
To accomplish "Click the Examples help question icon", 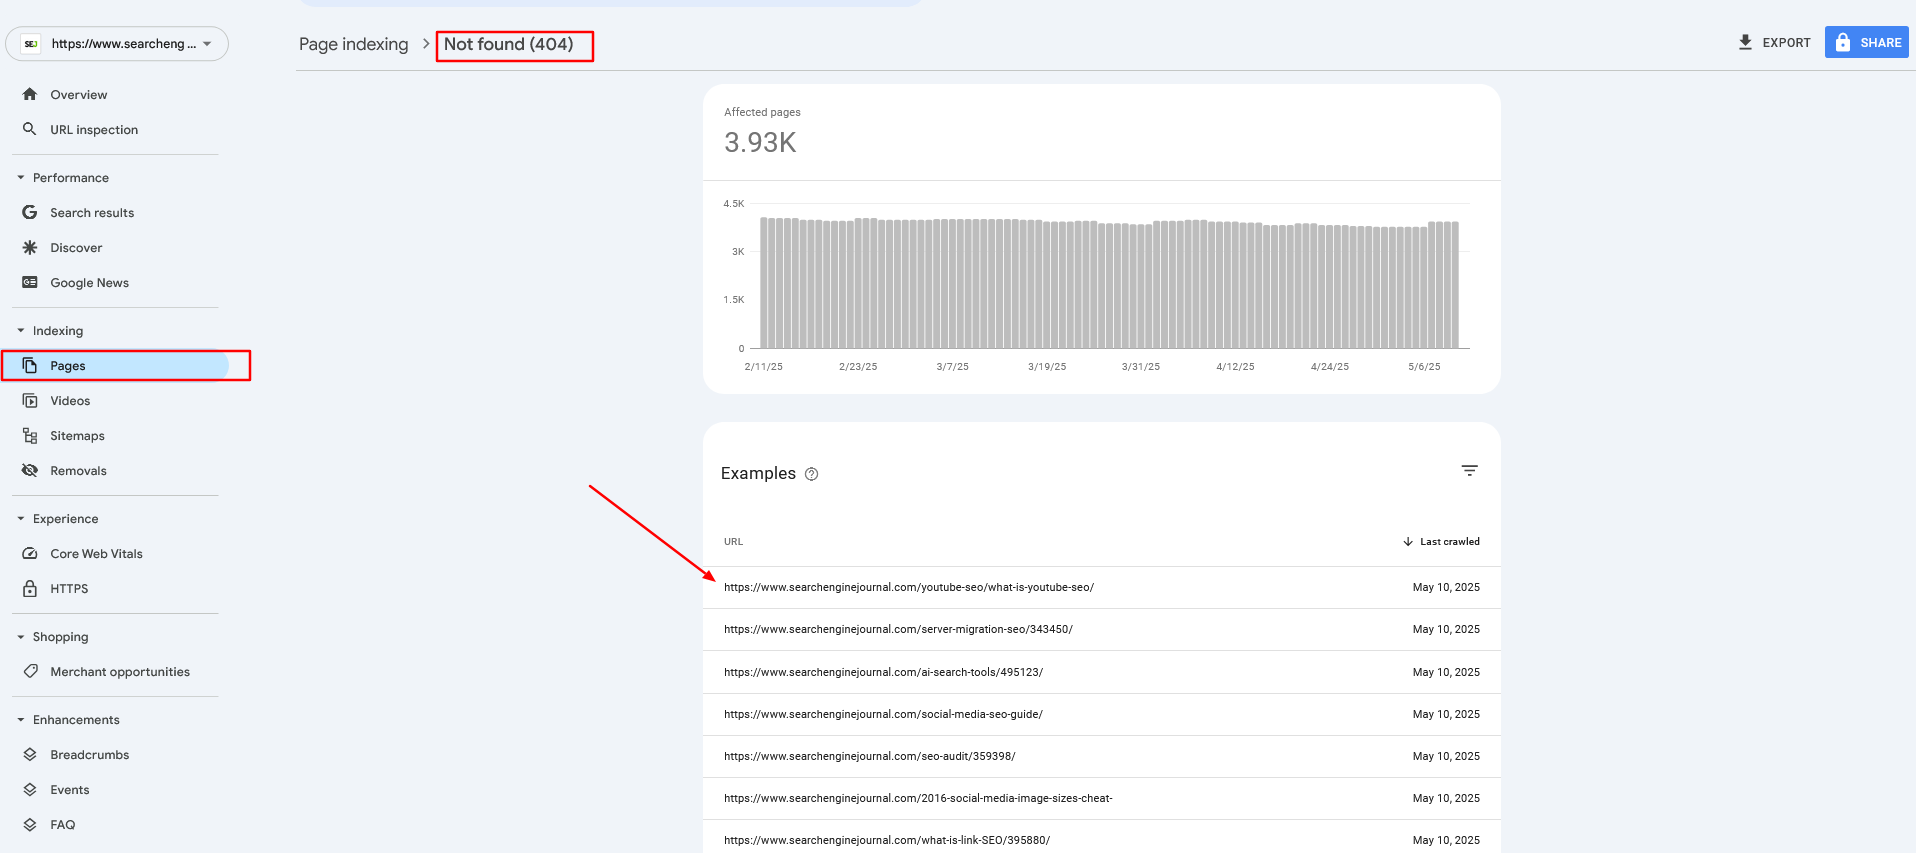I will (x=811, y=474).
